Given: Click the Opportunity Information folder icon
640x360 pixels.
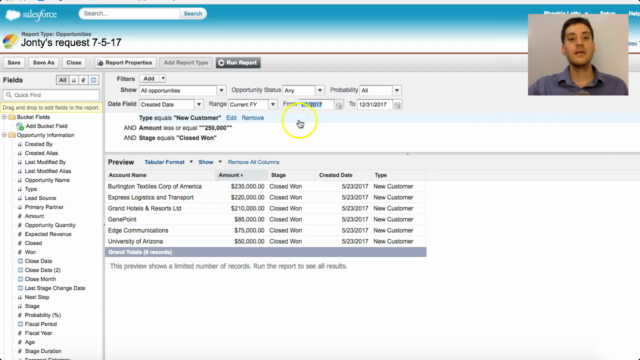Looking at the screenshot, I should click(12, 135).
